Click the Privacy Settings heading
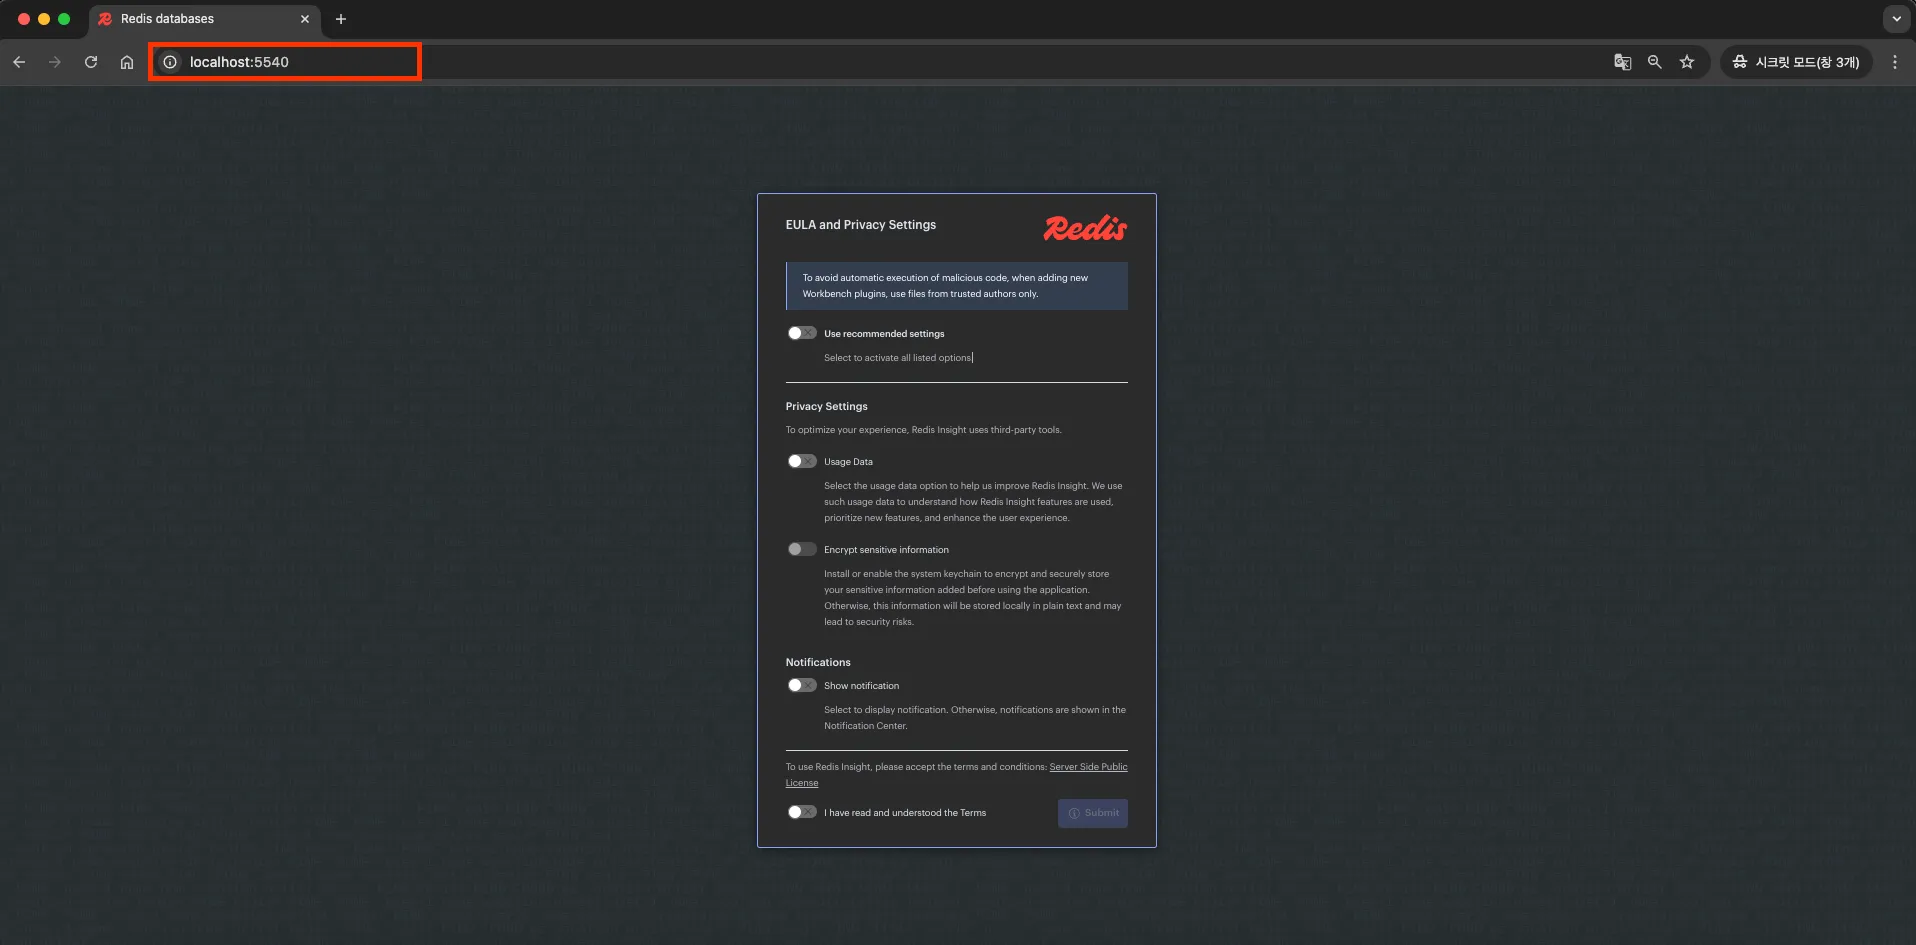Screen dimensions: 1916x945 coord(826,406)
